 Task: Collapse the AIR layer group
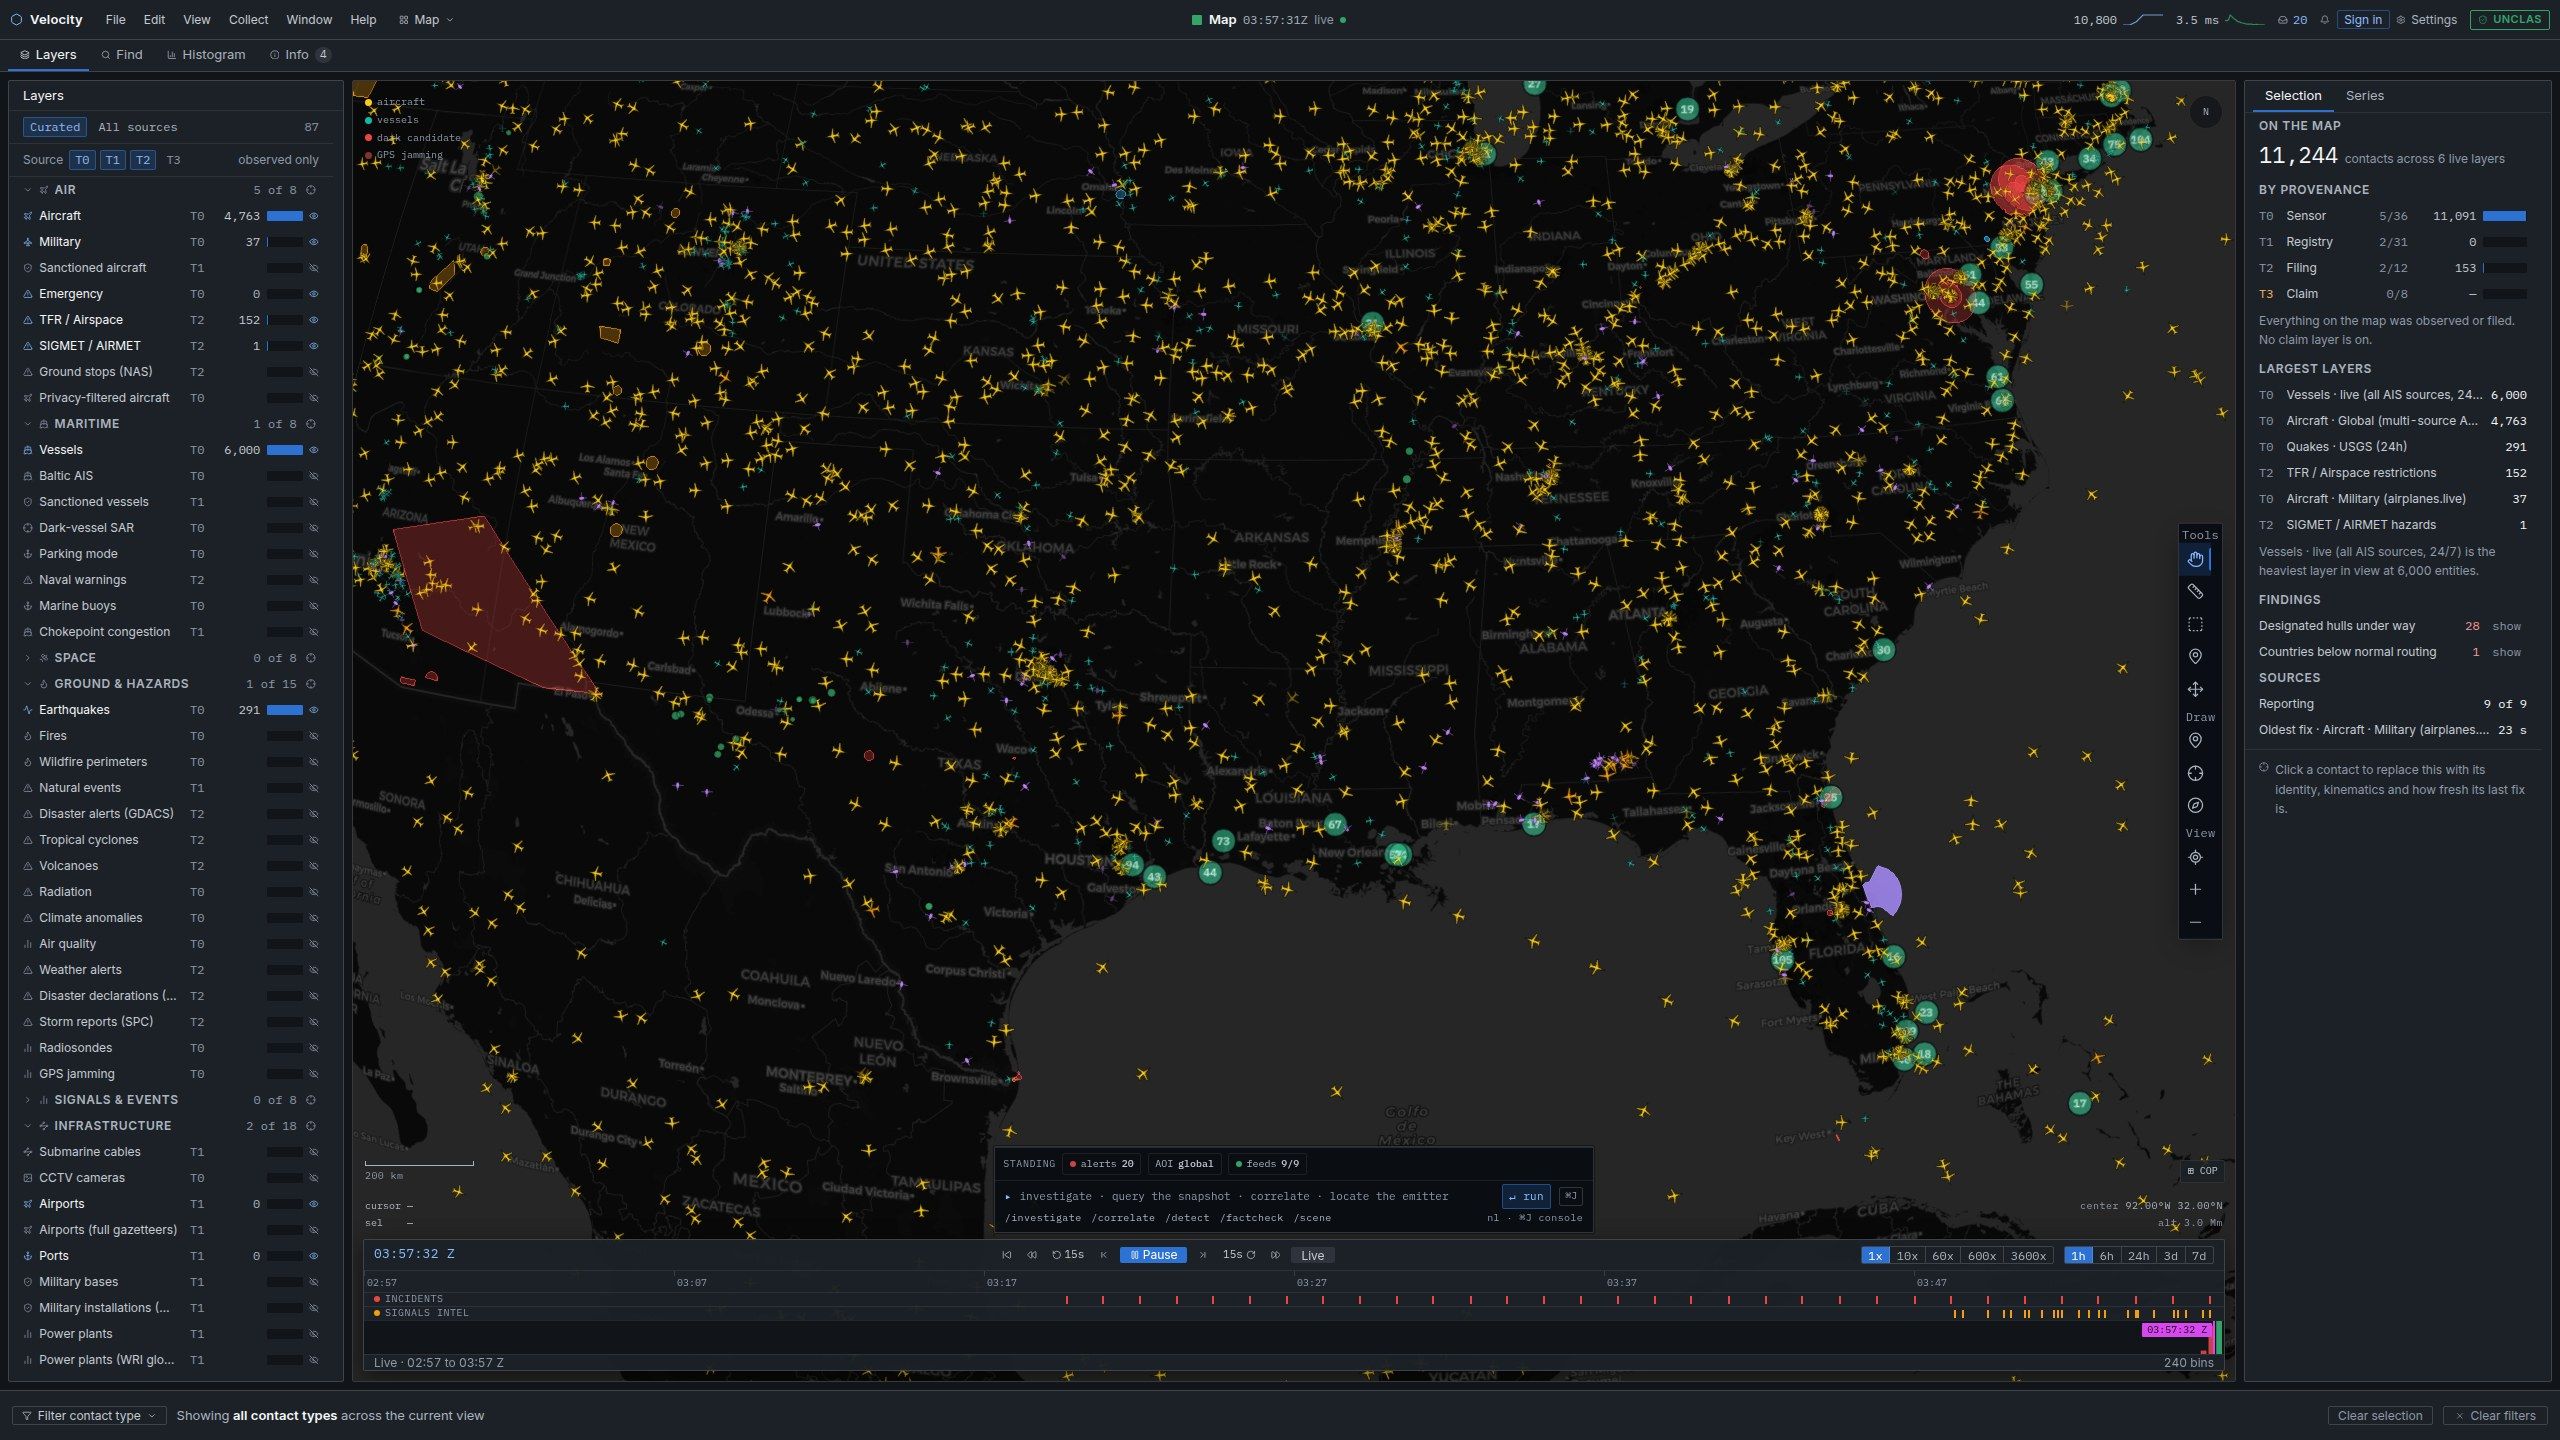click(27, 190)
